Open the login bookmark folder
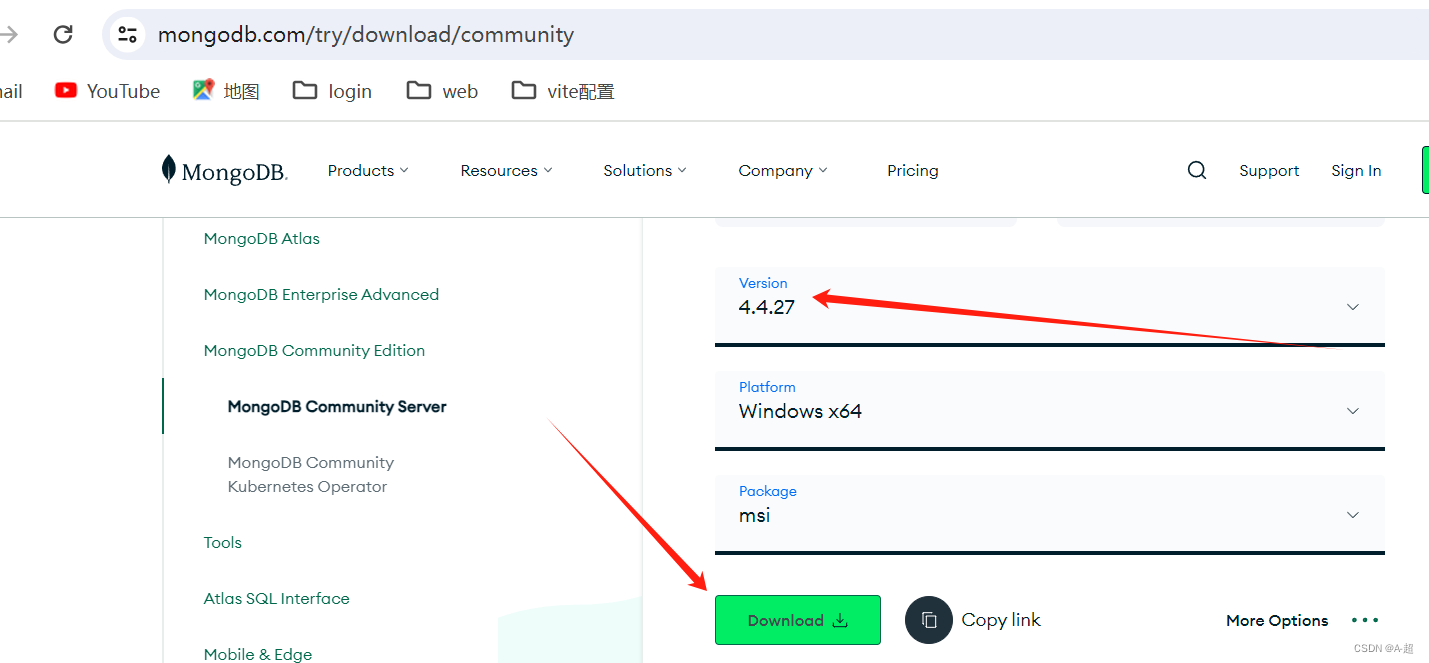 click(332, 91)
